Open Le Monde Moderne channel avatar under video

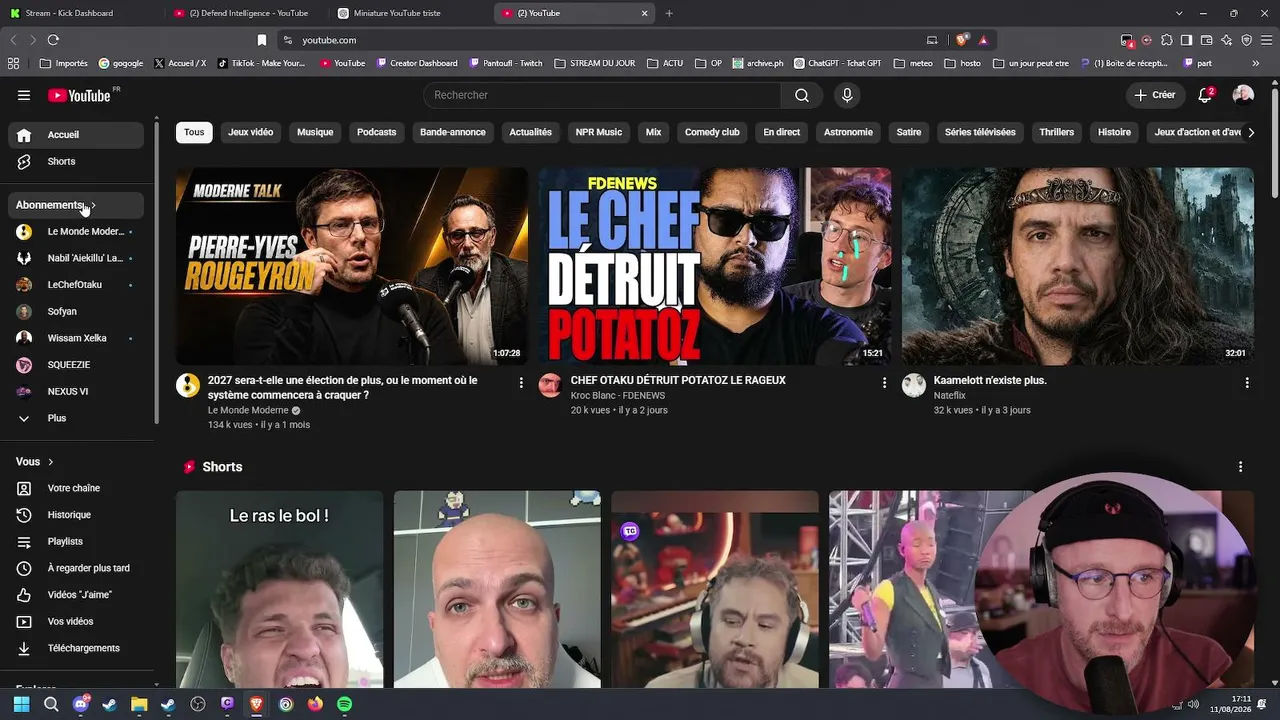(188, 386)
